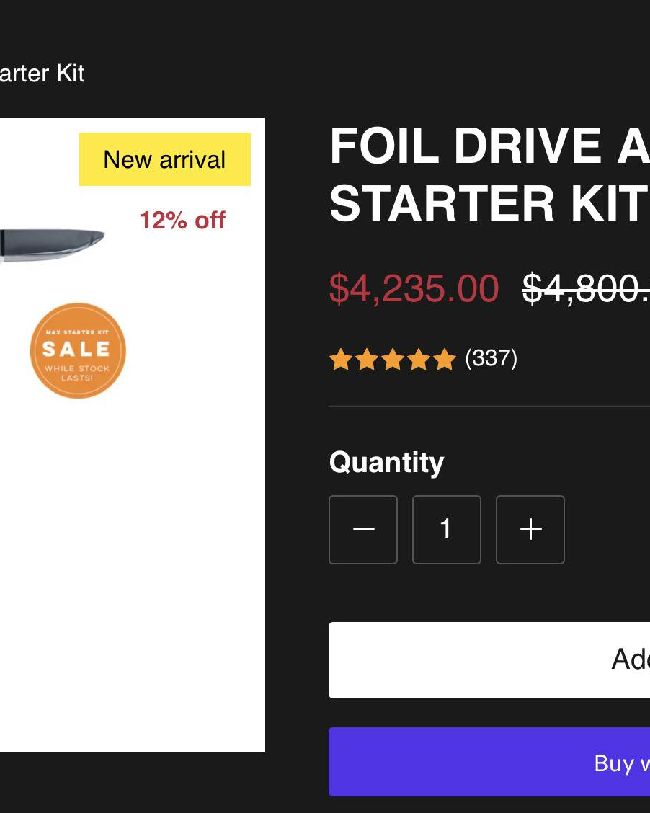Click the crossed-out original price $4,800
The height and width of the screenshot is (813, 650).
tap(586, 288)
